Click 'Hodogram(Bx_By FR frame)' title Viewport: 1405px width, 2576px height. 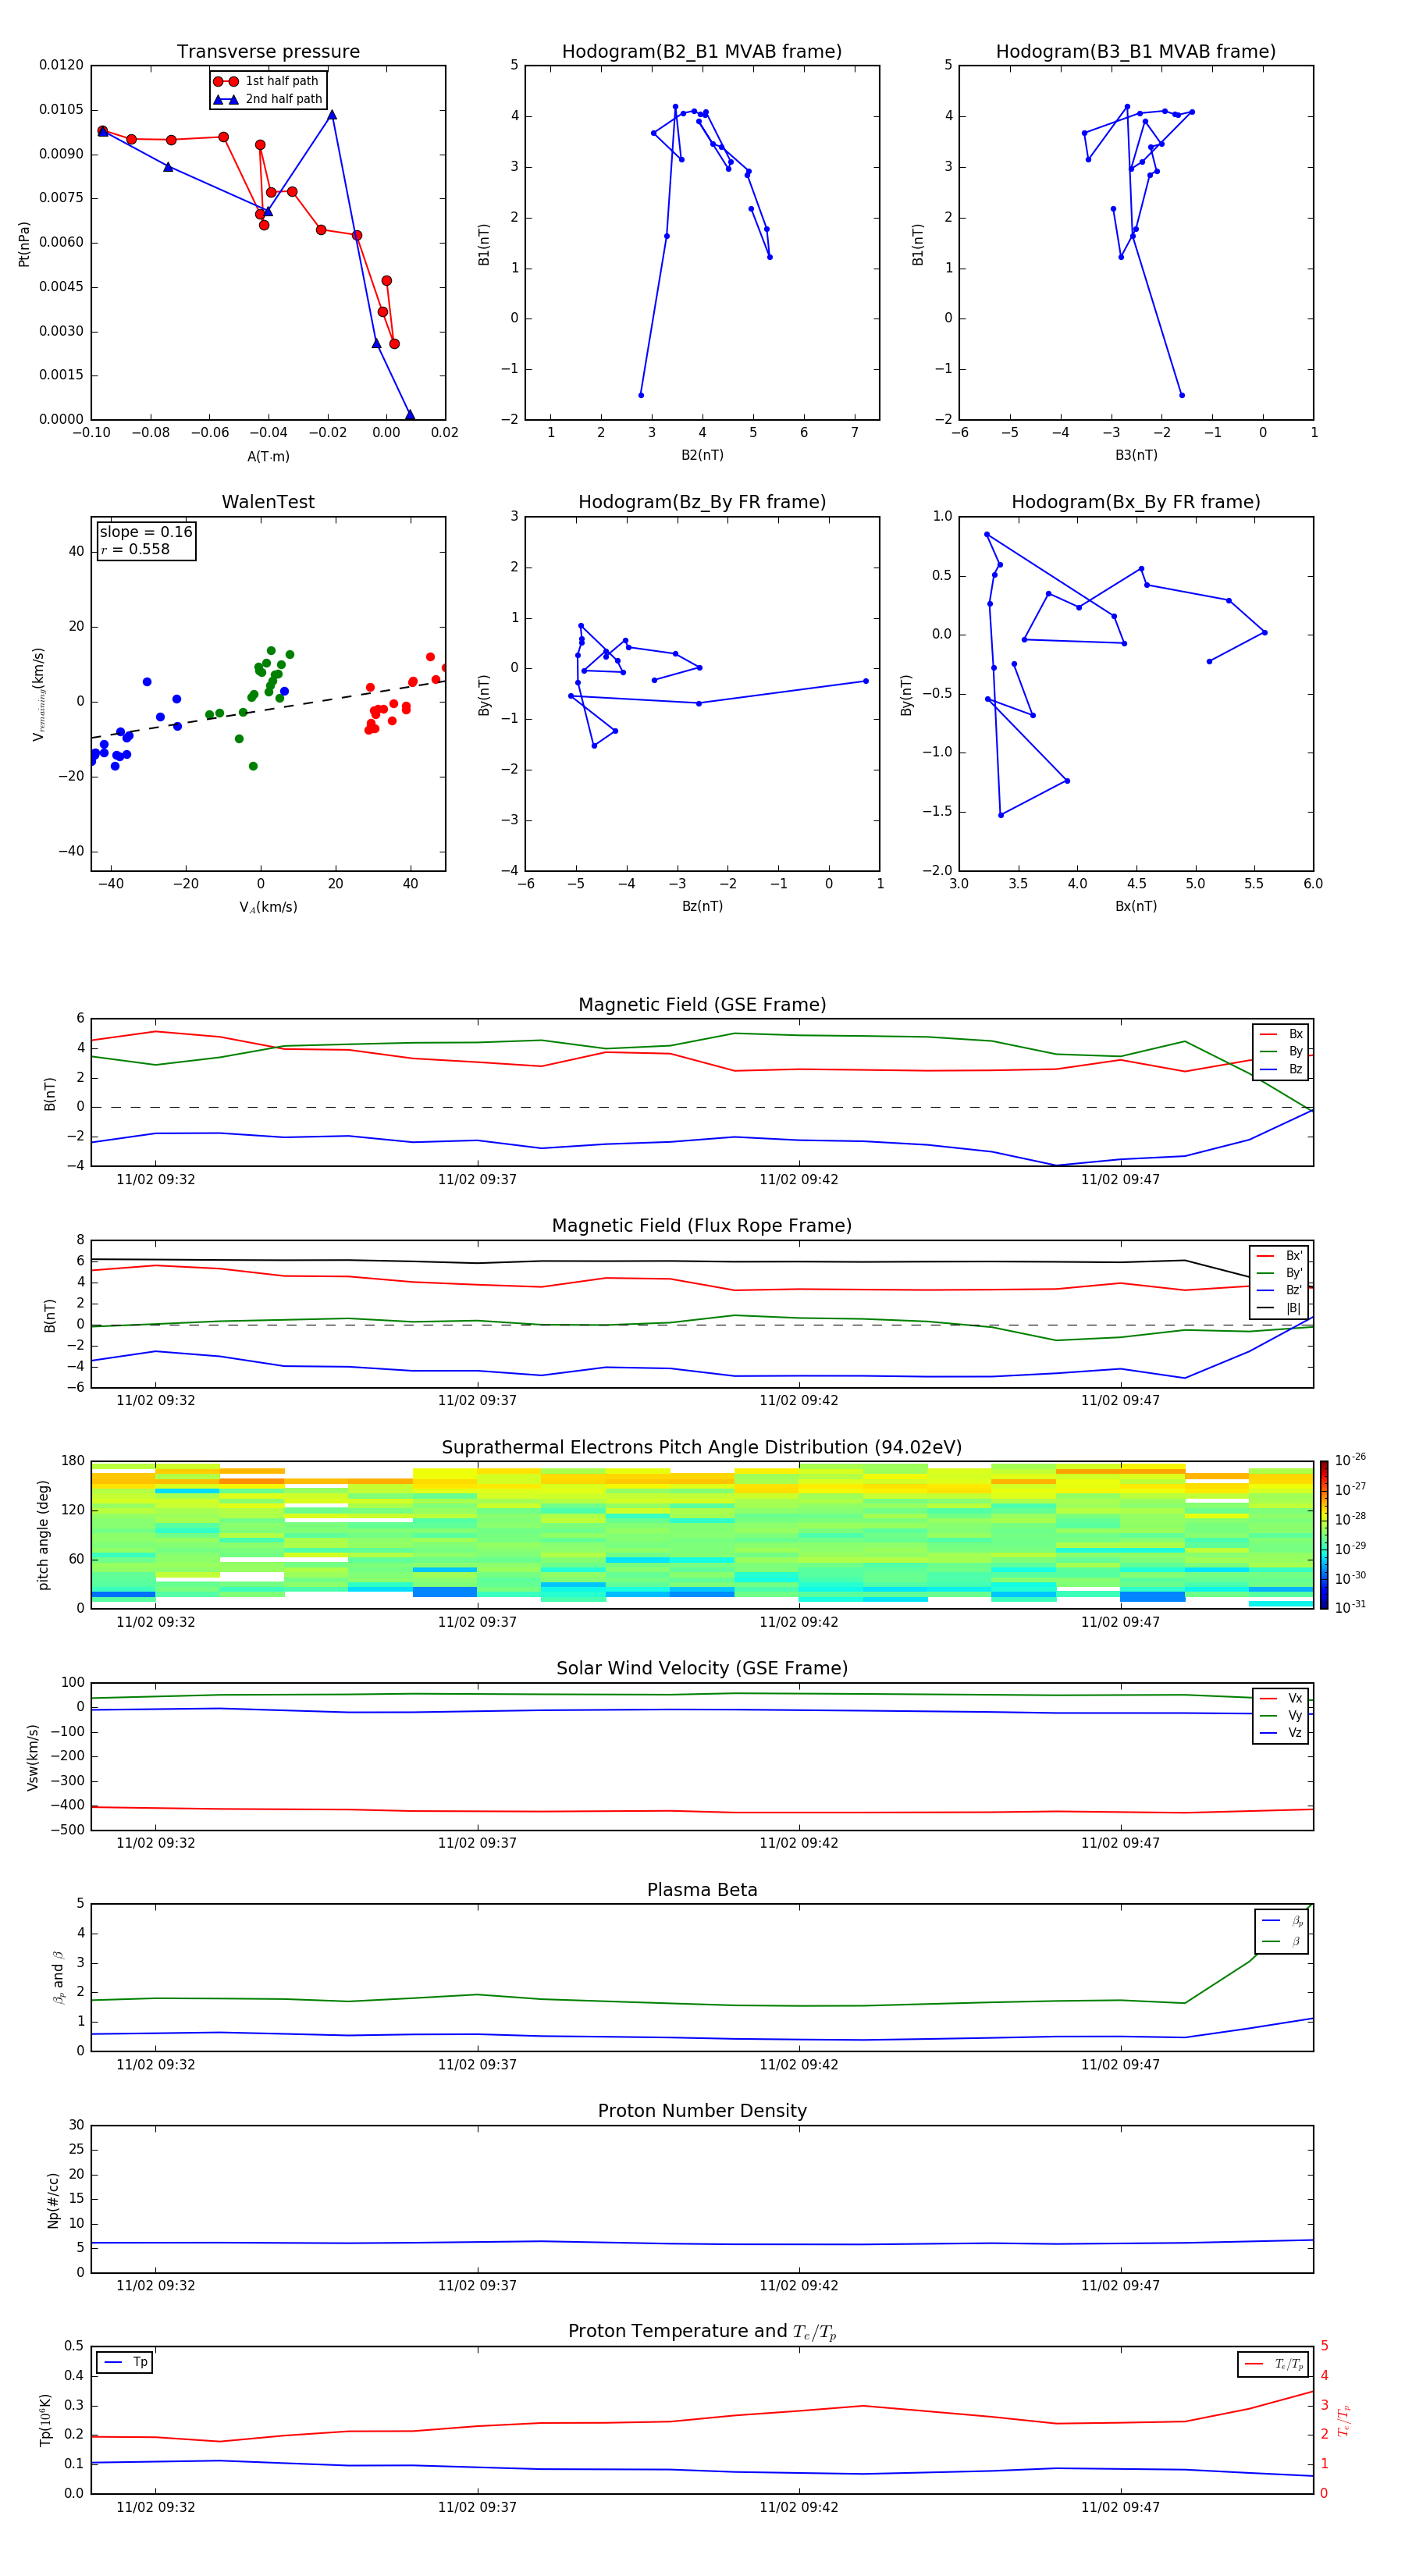tap(1136, 502)
